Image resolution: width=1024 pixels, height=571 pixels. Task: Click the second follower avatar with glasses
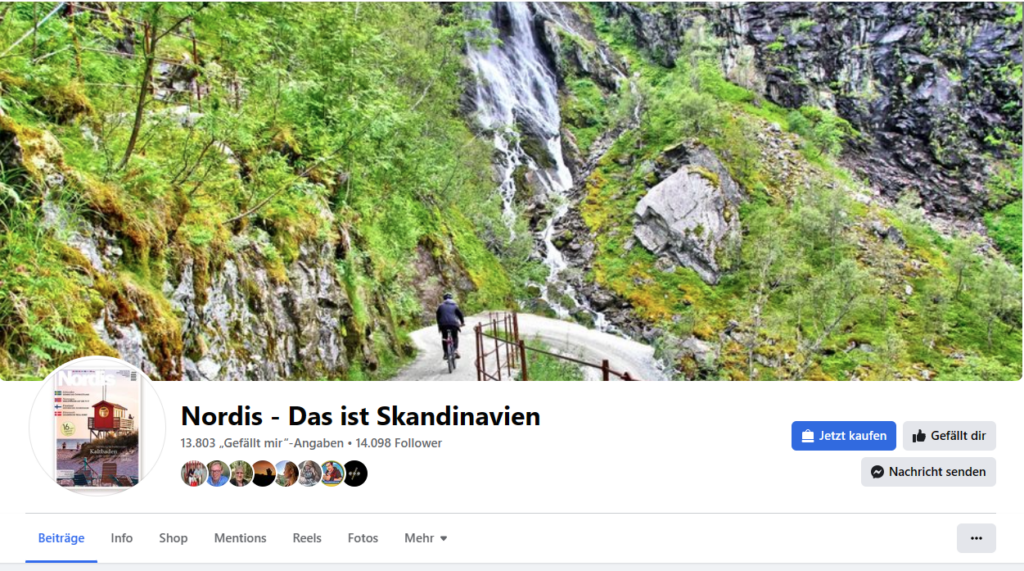click(217, 473)
